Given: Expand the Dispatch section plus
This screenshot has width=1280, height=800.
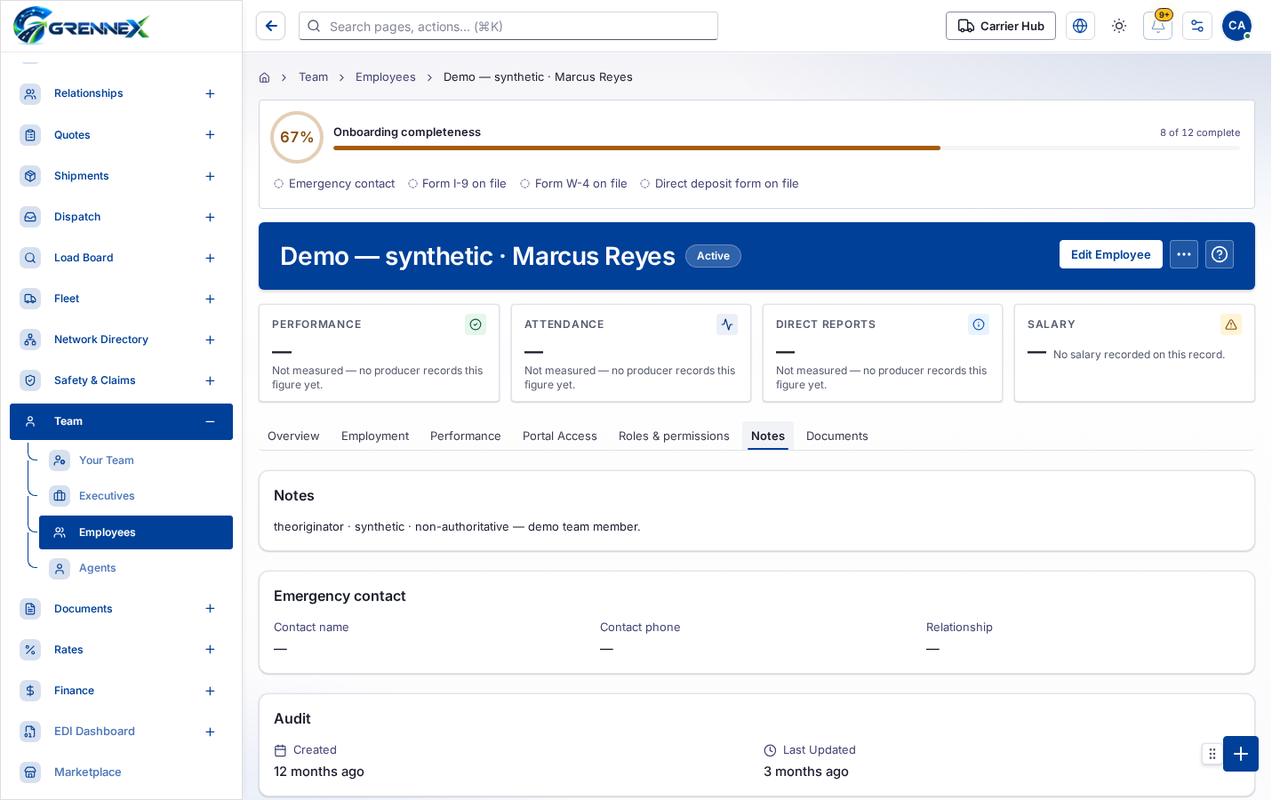Looking at the screenshot, I should [x=210, y=217].
